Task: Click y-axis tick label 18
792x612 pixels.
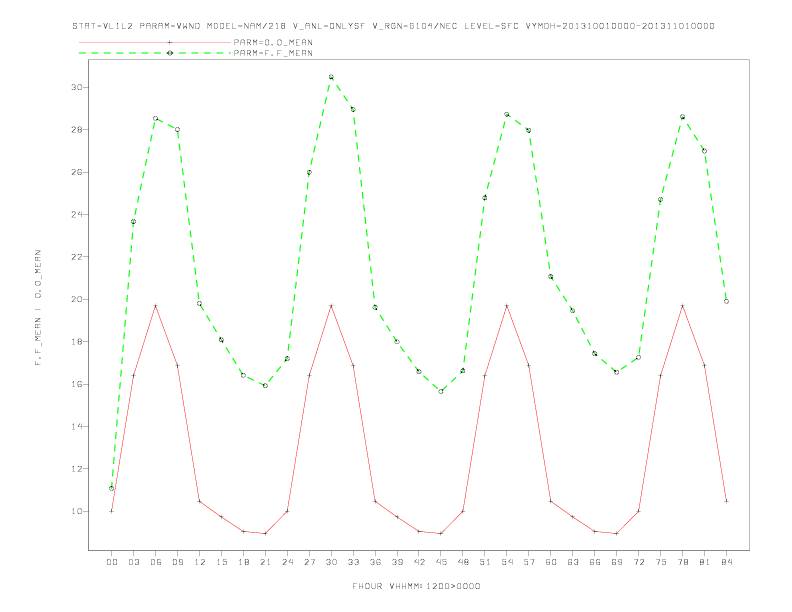Action: (x=76, y=342)
